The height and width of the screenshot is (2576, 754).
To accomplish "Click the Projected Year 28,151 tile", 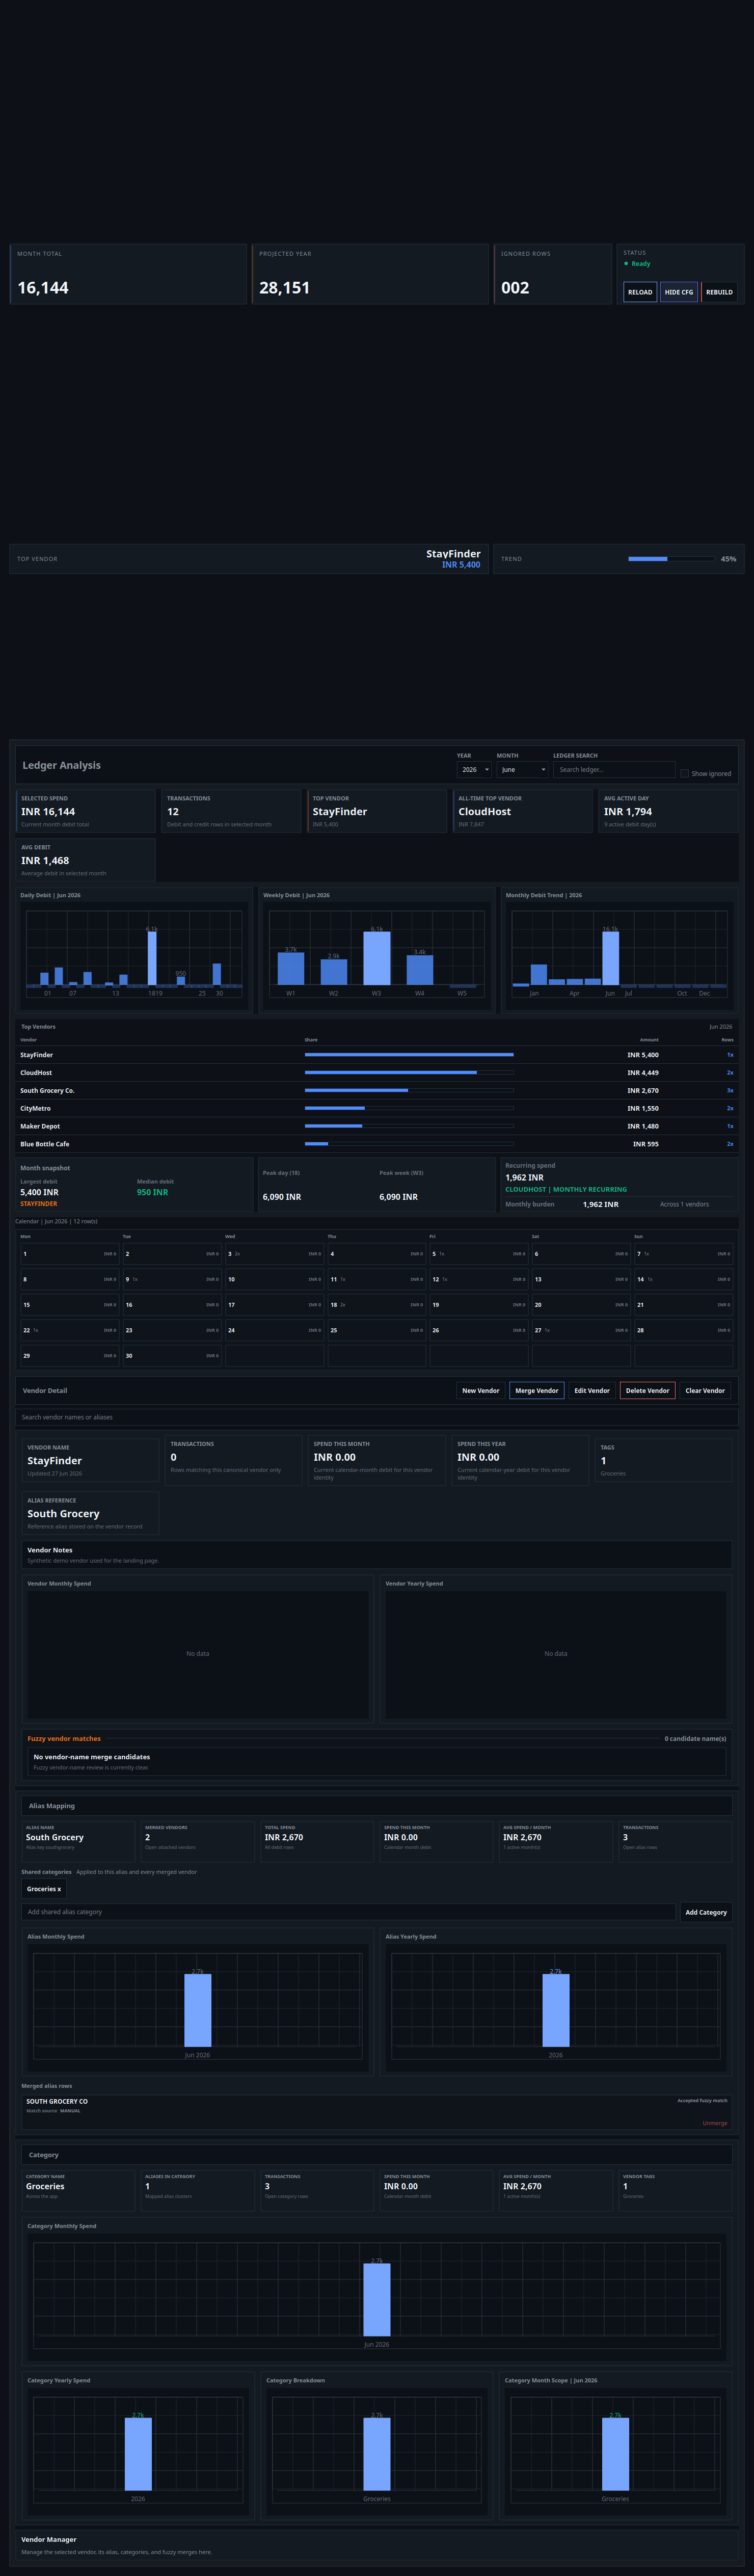I will point(370,274).
